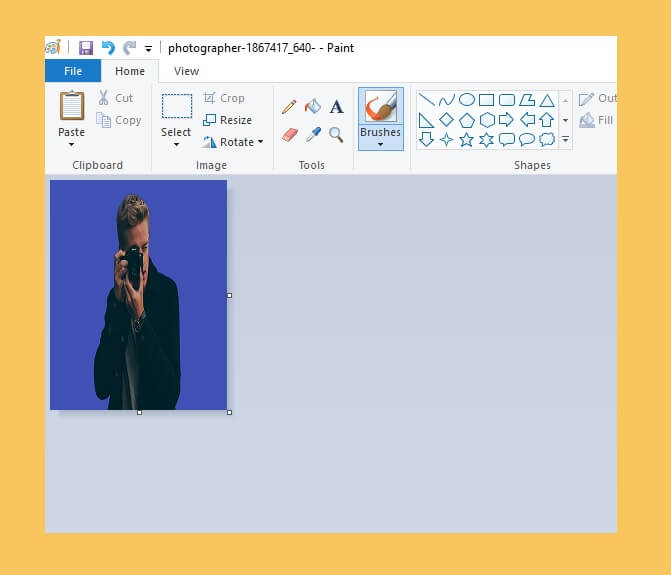
Task: Pick the Triangle shape
Action: [547, 101]
